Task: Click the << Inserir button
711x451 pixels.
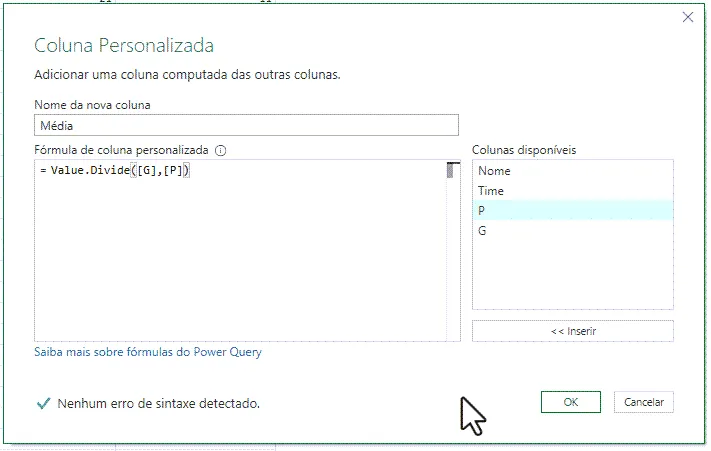Action: click(573, 331)
